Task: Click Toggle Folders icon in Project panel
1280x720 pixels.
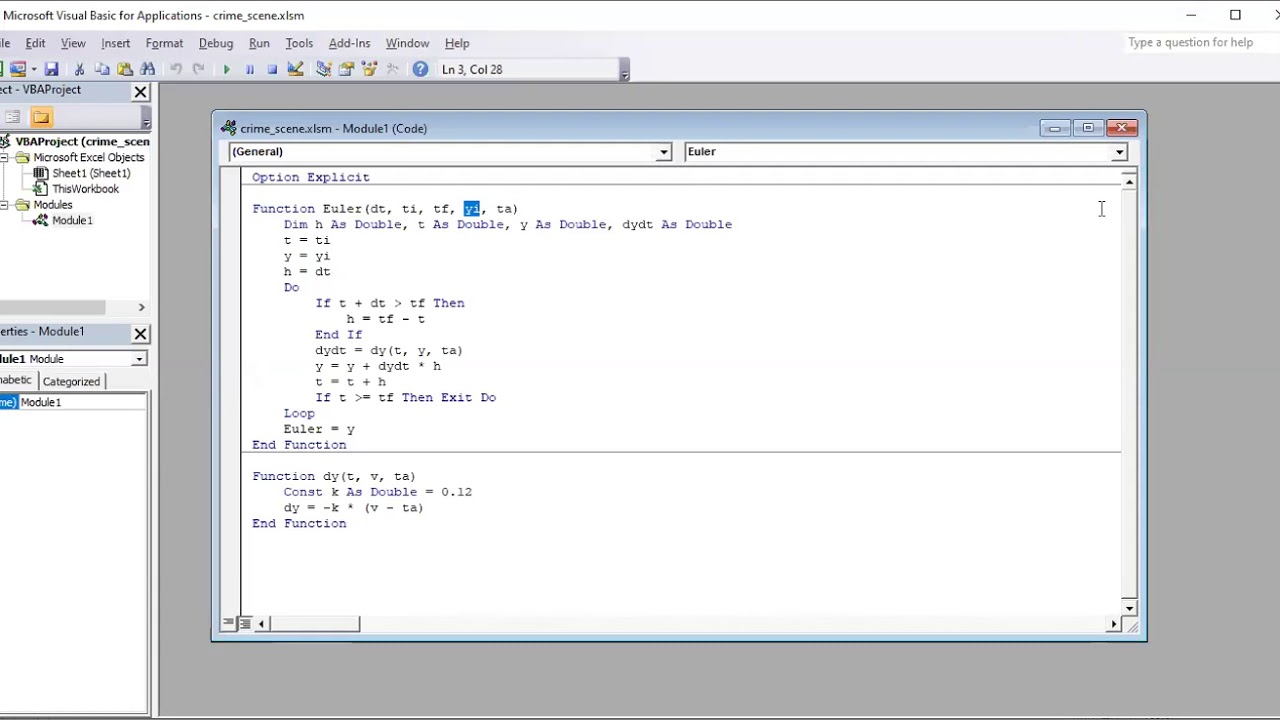Action: pyautogui.click(x=41, y=117)
